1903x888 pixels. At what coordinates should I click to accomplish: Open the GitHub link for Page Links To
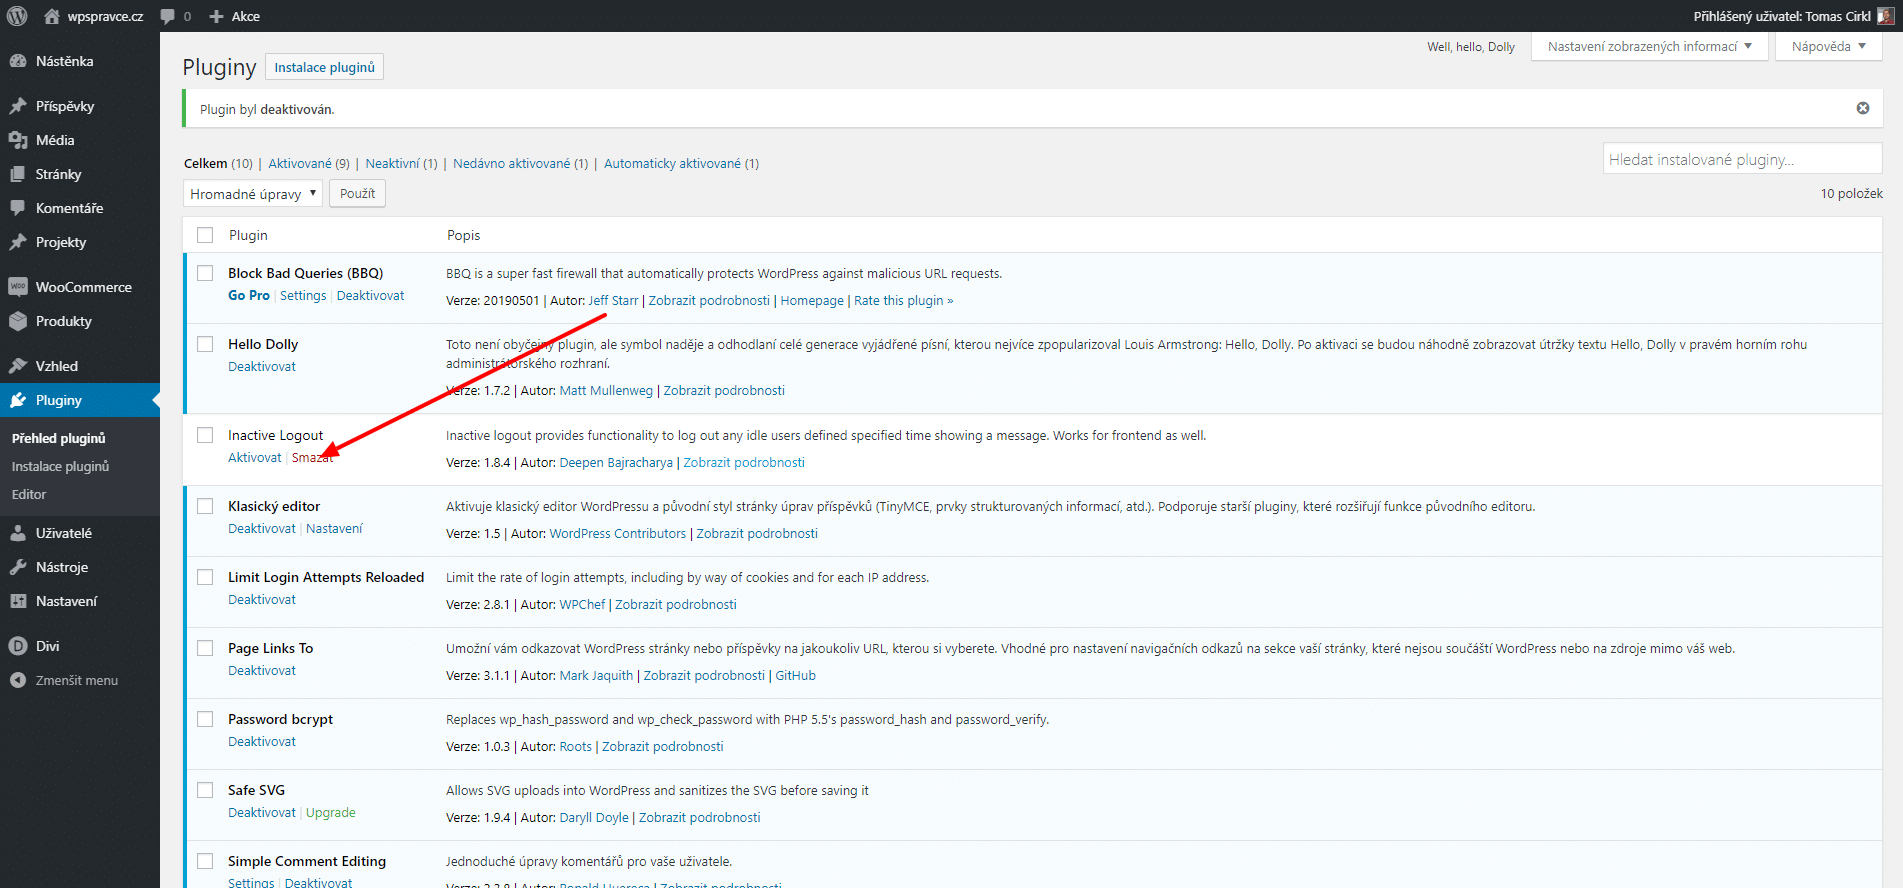click(795, 676)
